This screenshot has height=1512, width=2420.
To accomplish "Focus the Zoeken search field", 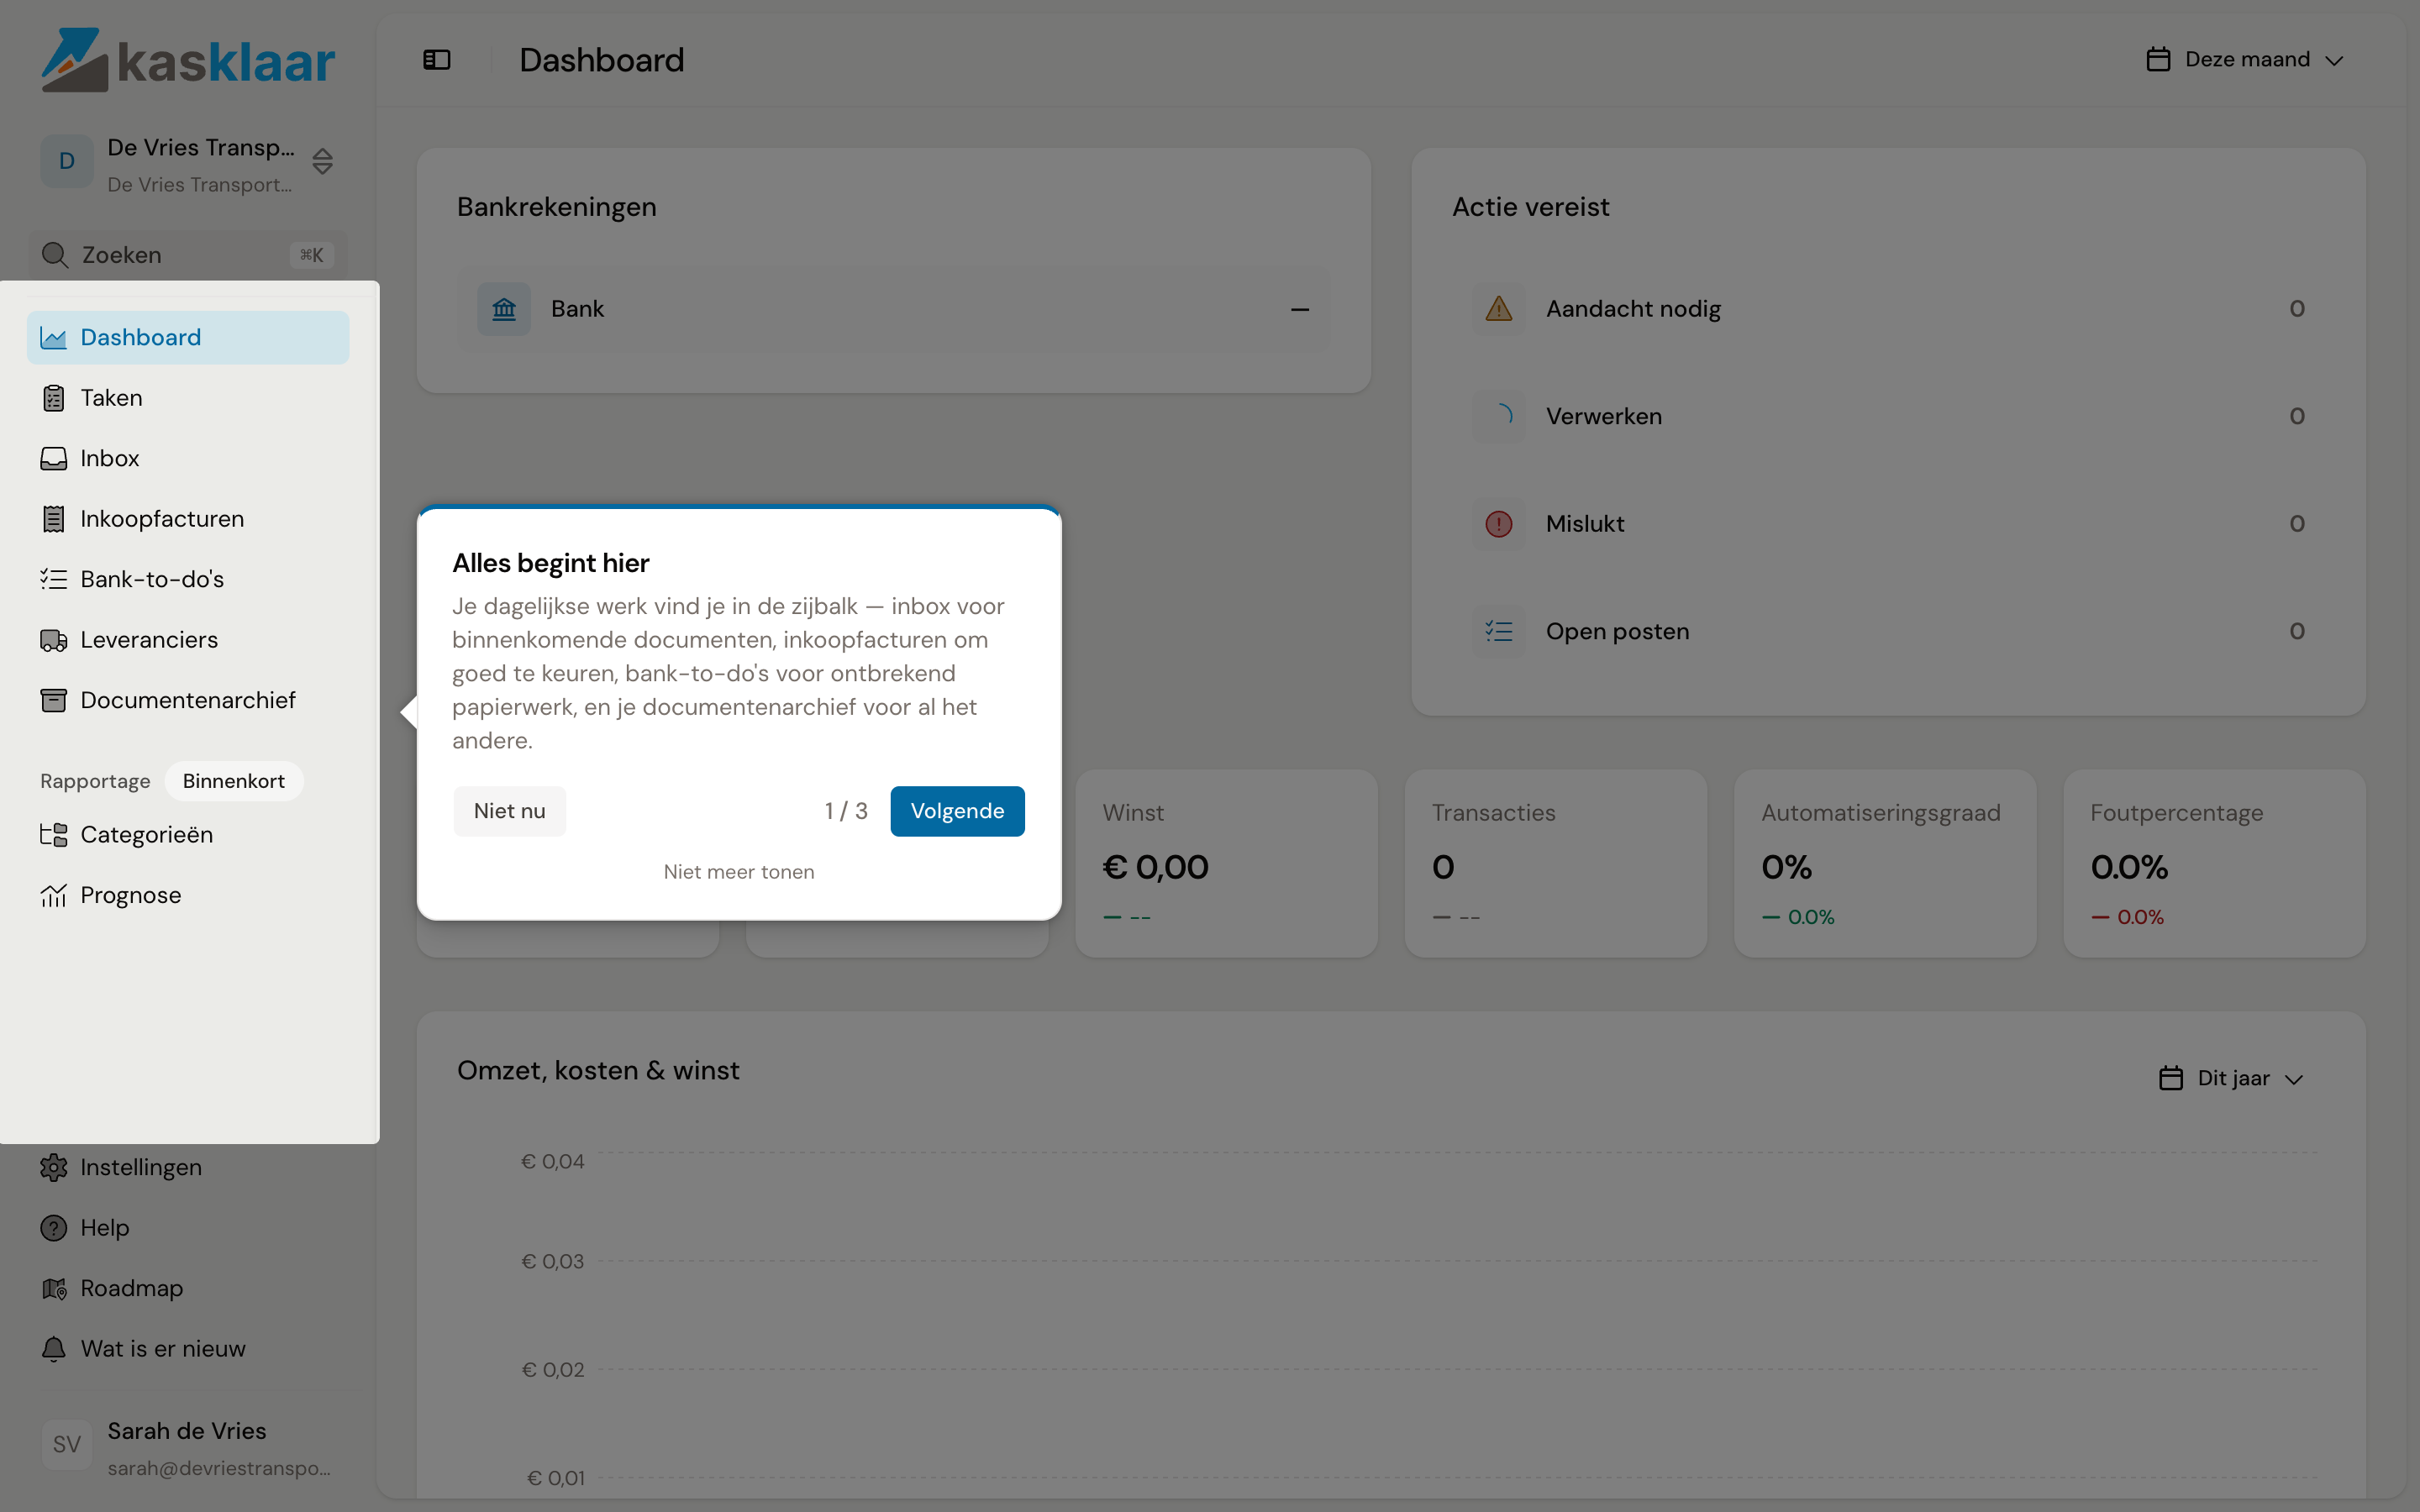I will [x=188, y=255].
